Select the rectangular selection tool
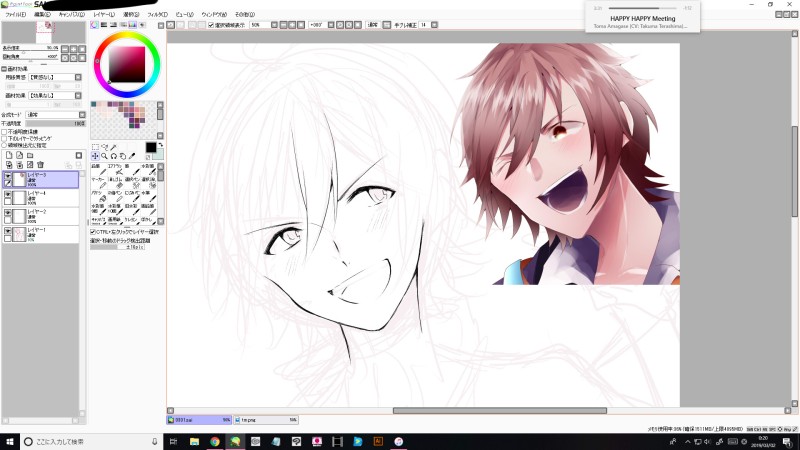 pos(95,147)
